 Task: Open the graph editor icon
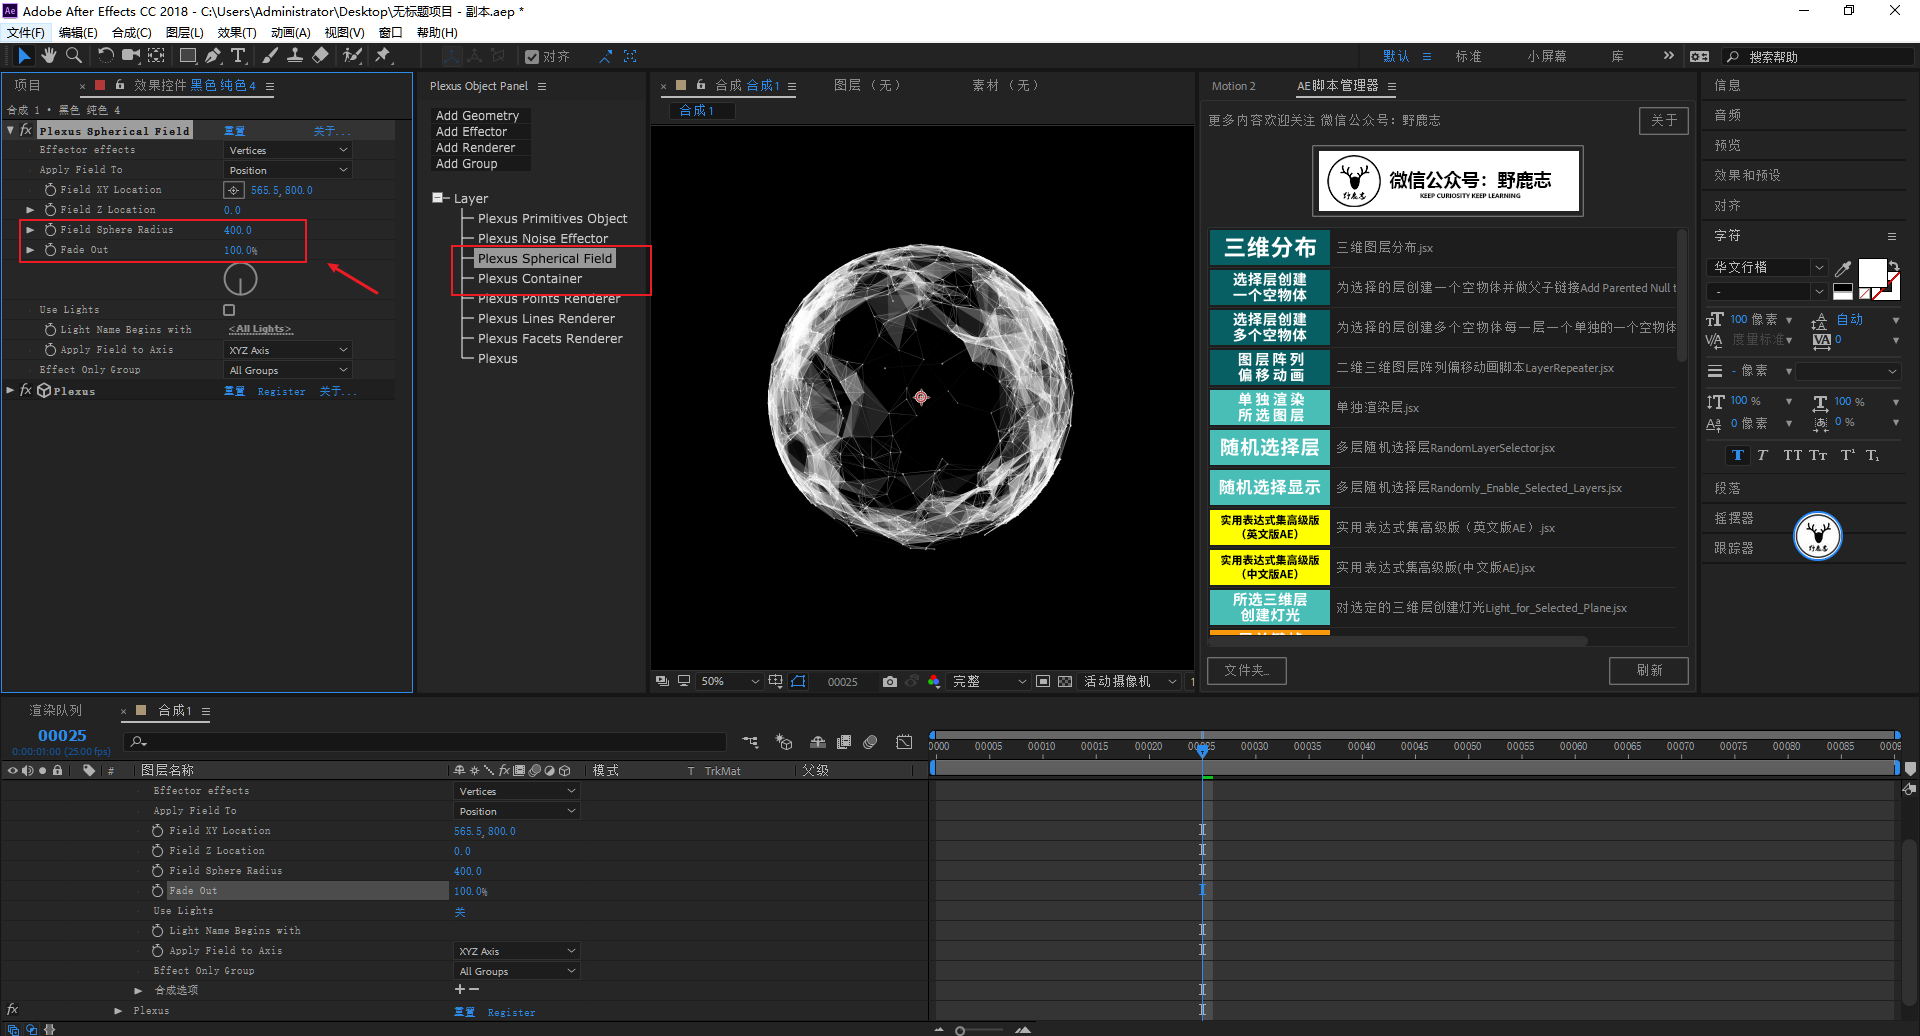(x=904, y=742)
